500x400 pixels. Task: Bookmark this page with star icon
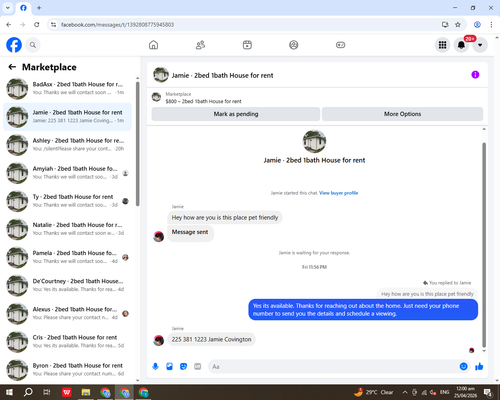pos(458,25)
